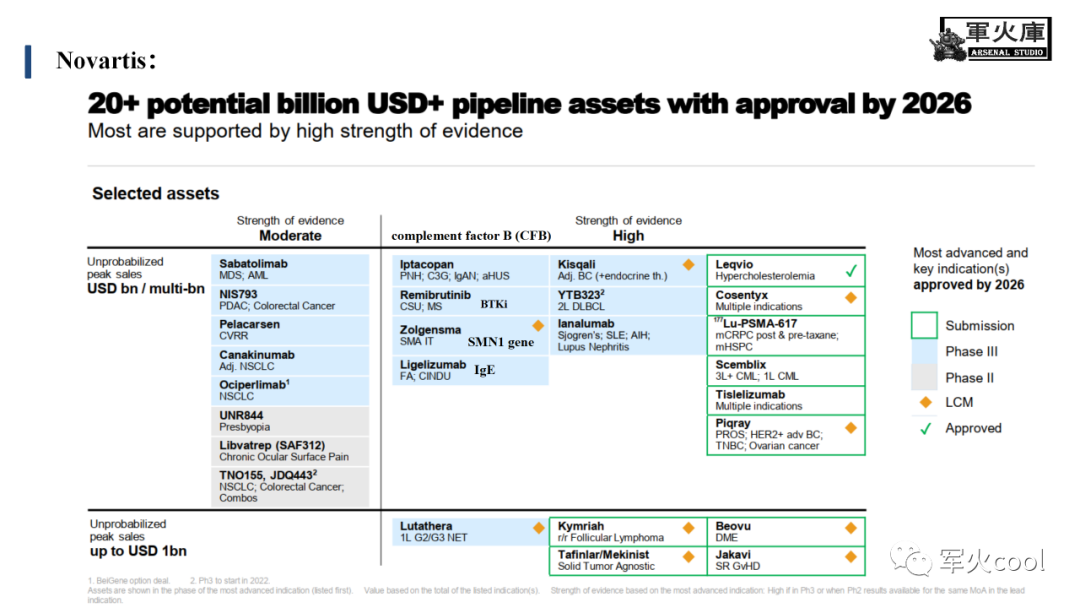
Task: Select the Tislelizumab Multiple indications box
Action: (786, 400)
